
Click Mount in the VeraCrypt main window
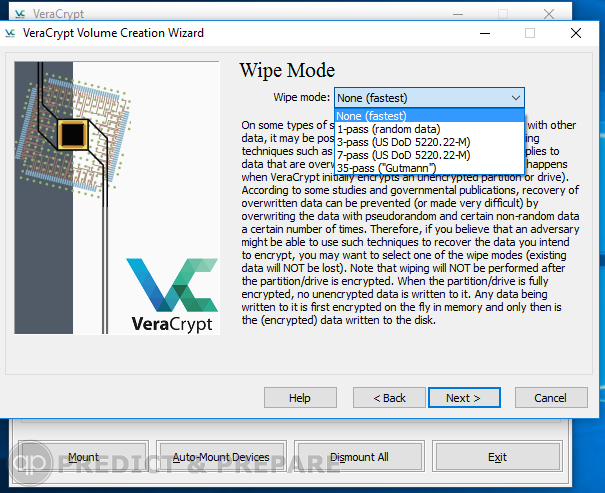click(x=83, y=457)
